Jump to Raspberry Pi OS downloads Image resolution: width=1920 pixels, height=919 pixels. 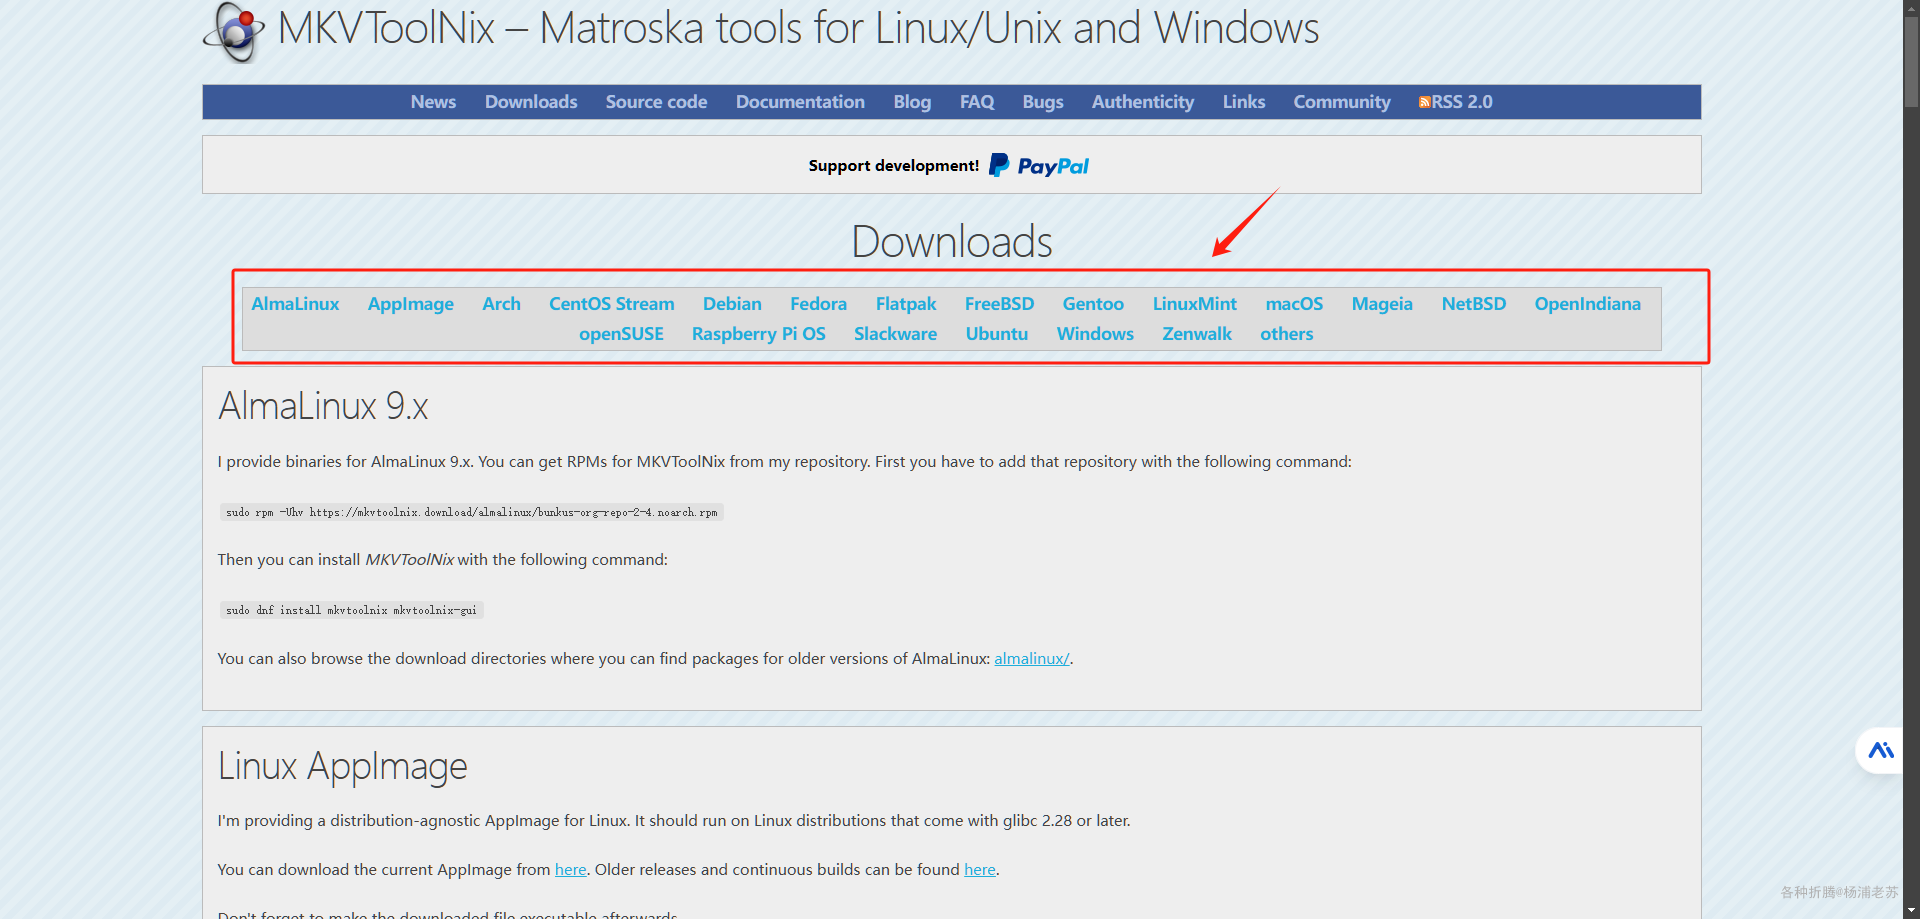[x=759, y=334]
